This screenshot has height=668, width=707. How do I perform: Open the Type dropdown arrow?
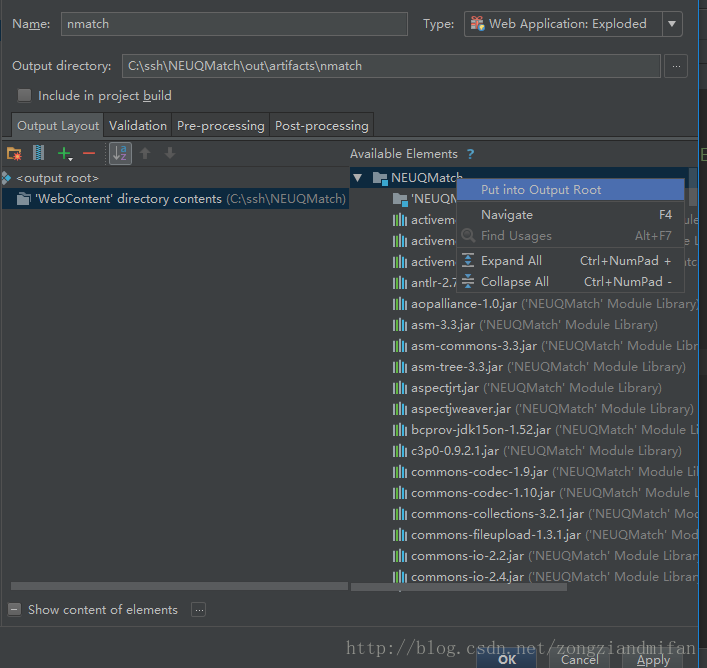pyautogui.click(x=672, y=24)
